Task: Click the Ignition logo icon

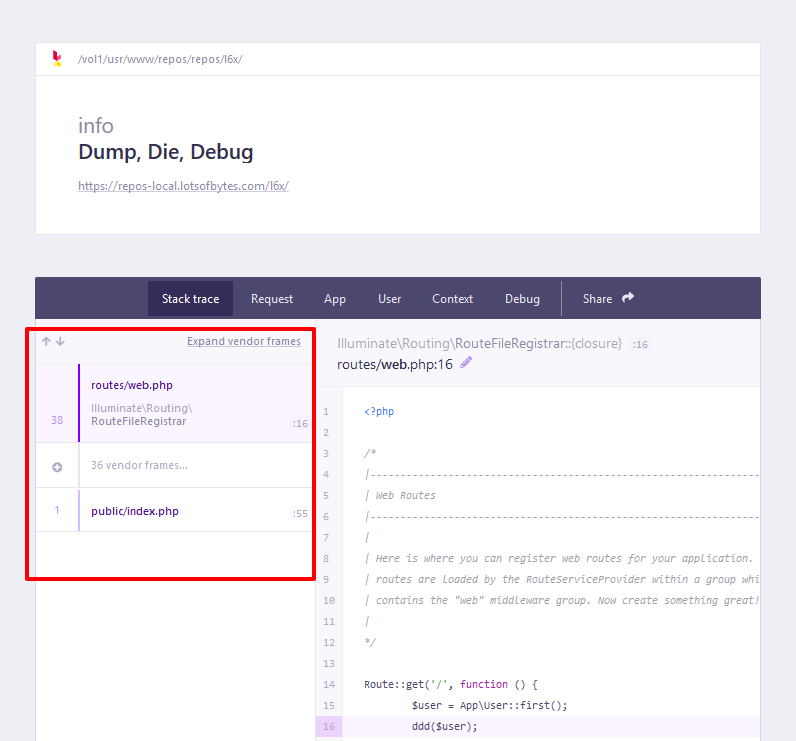Action: click(x=57, y=59)
